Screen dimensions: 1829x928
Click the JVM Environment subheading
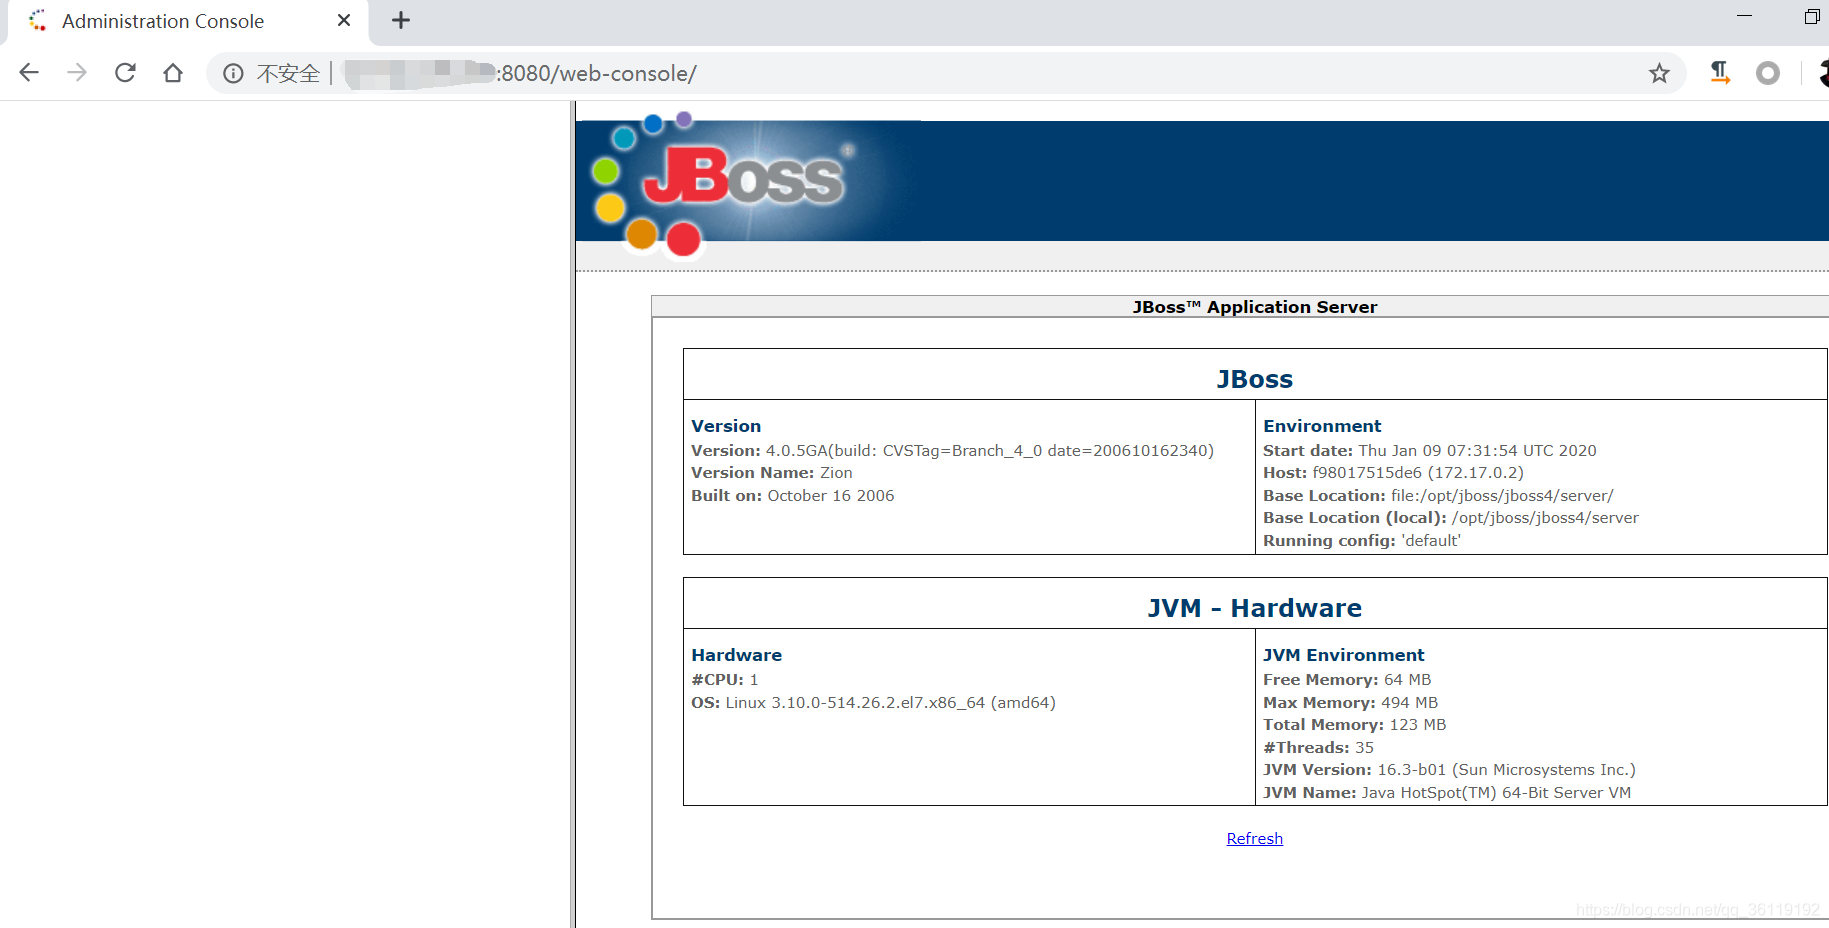coord(1344,655)
